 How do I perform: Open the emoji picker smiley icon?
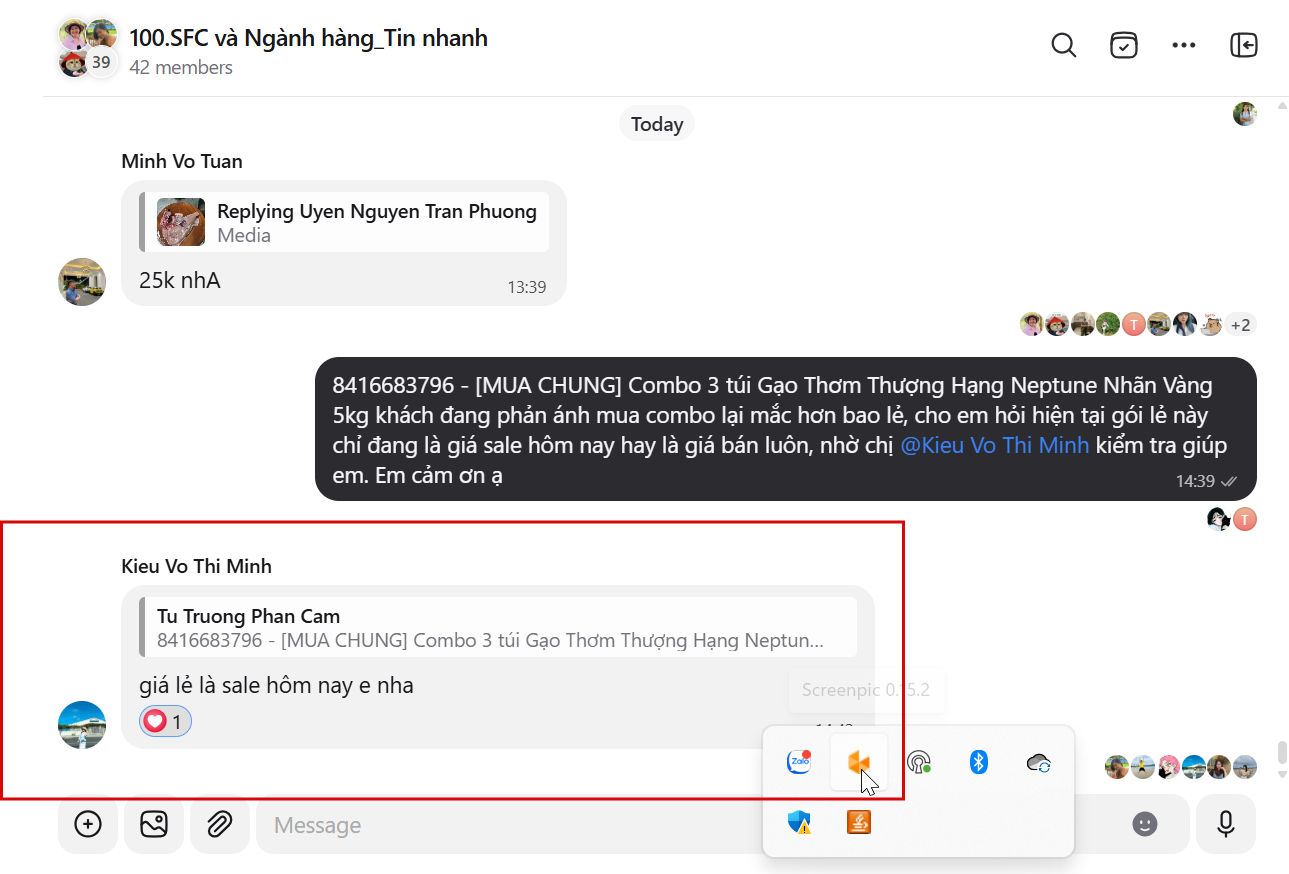coord(1145,824)
